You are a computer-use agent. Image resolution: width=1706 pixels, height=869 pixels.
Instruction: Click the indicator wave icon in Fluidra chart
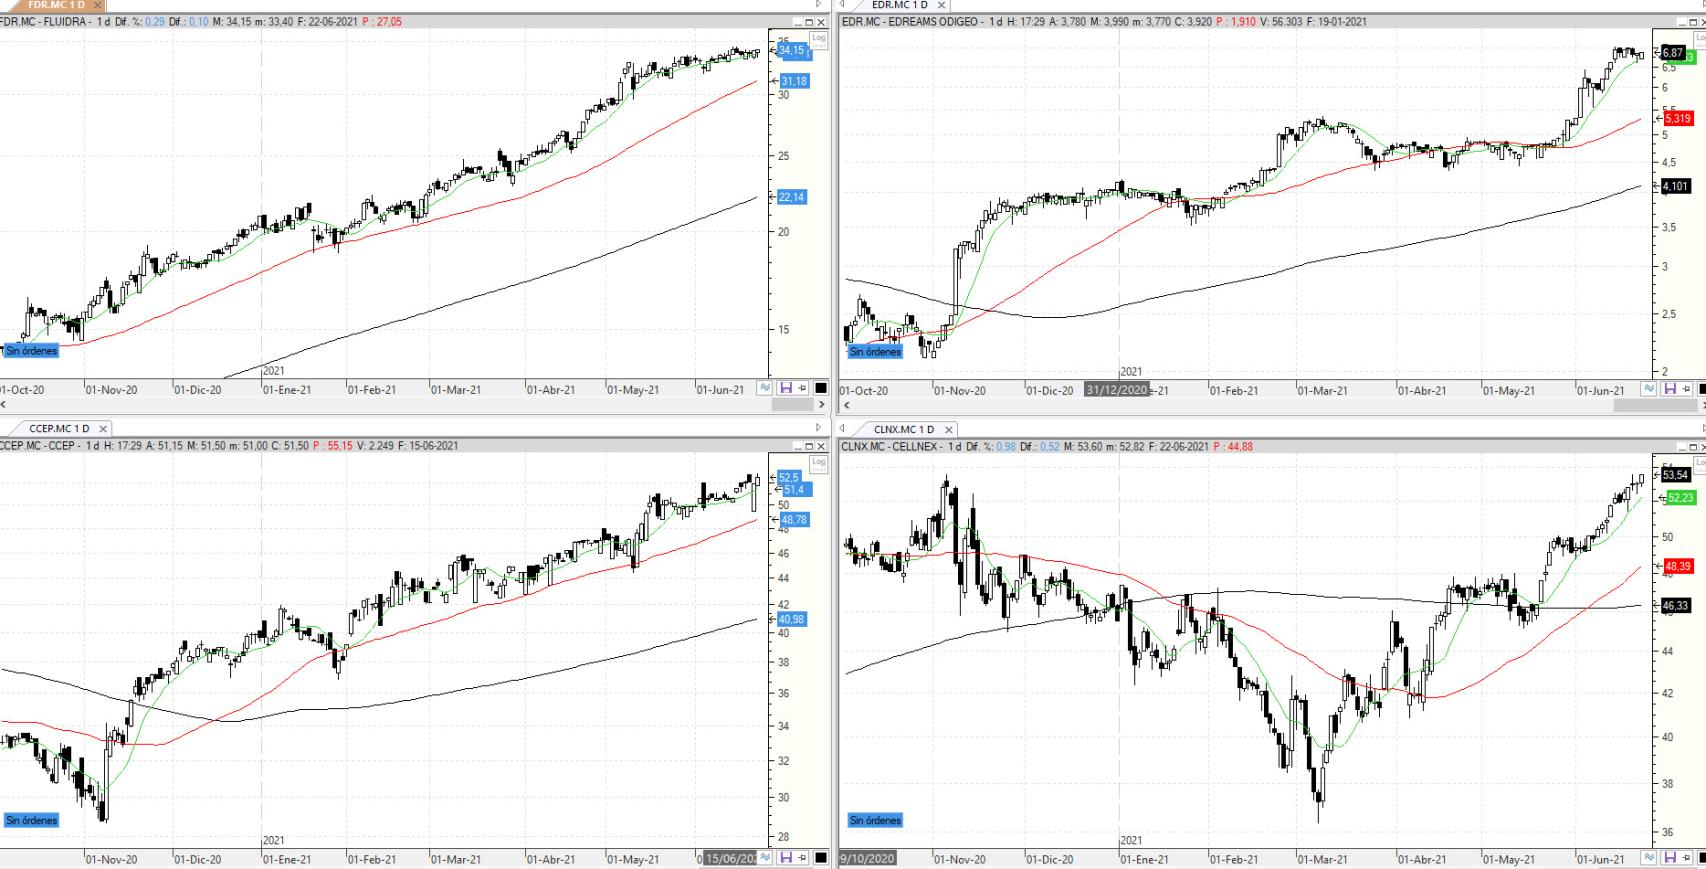pos(766,389)
